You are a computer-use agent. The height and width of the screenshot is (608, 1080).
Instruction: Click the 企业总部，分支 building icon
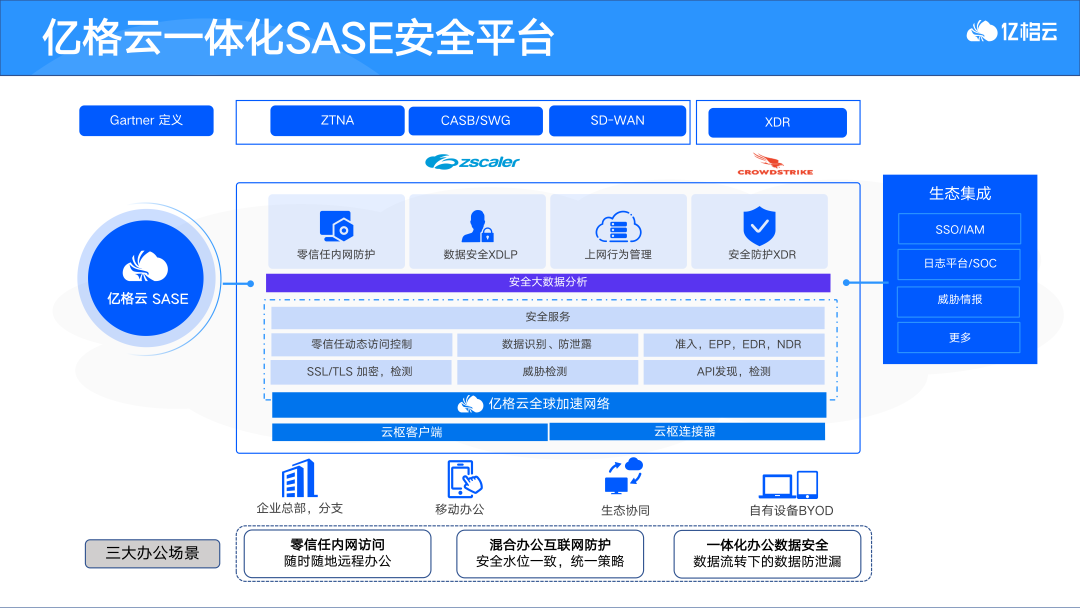click(299, 478)
